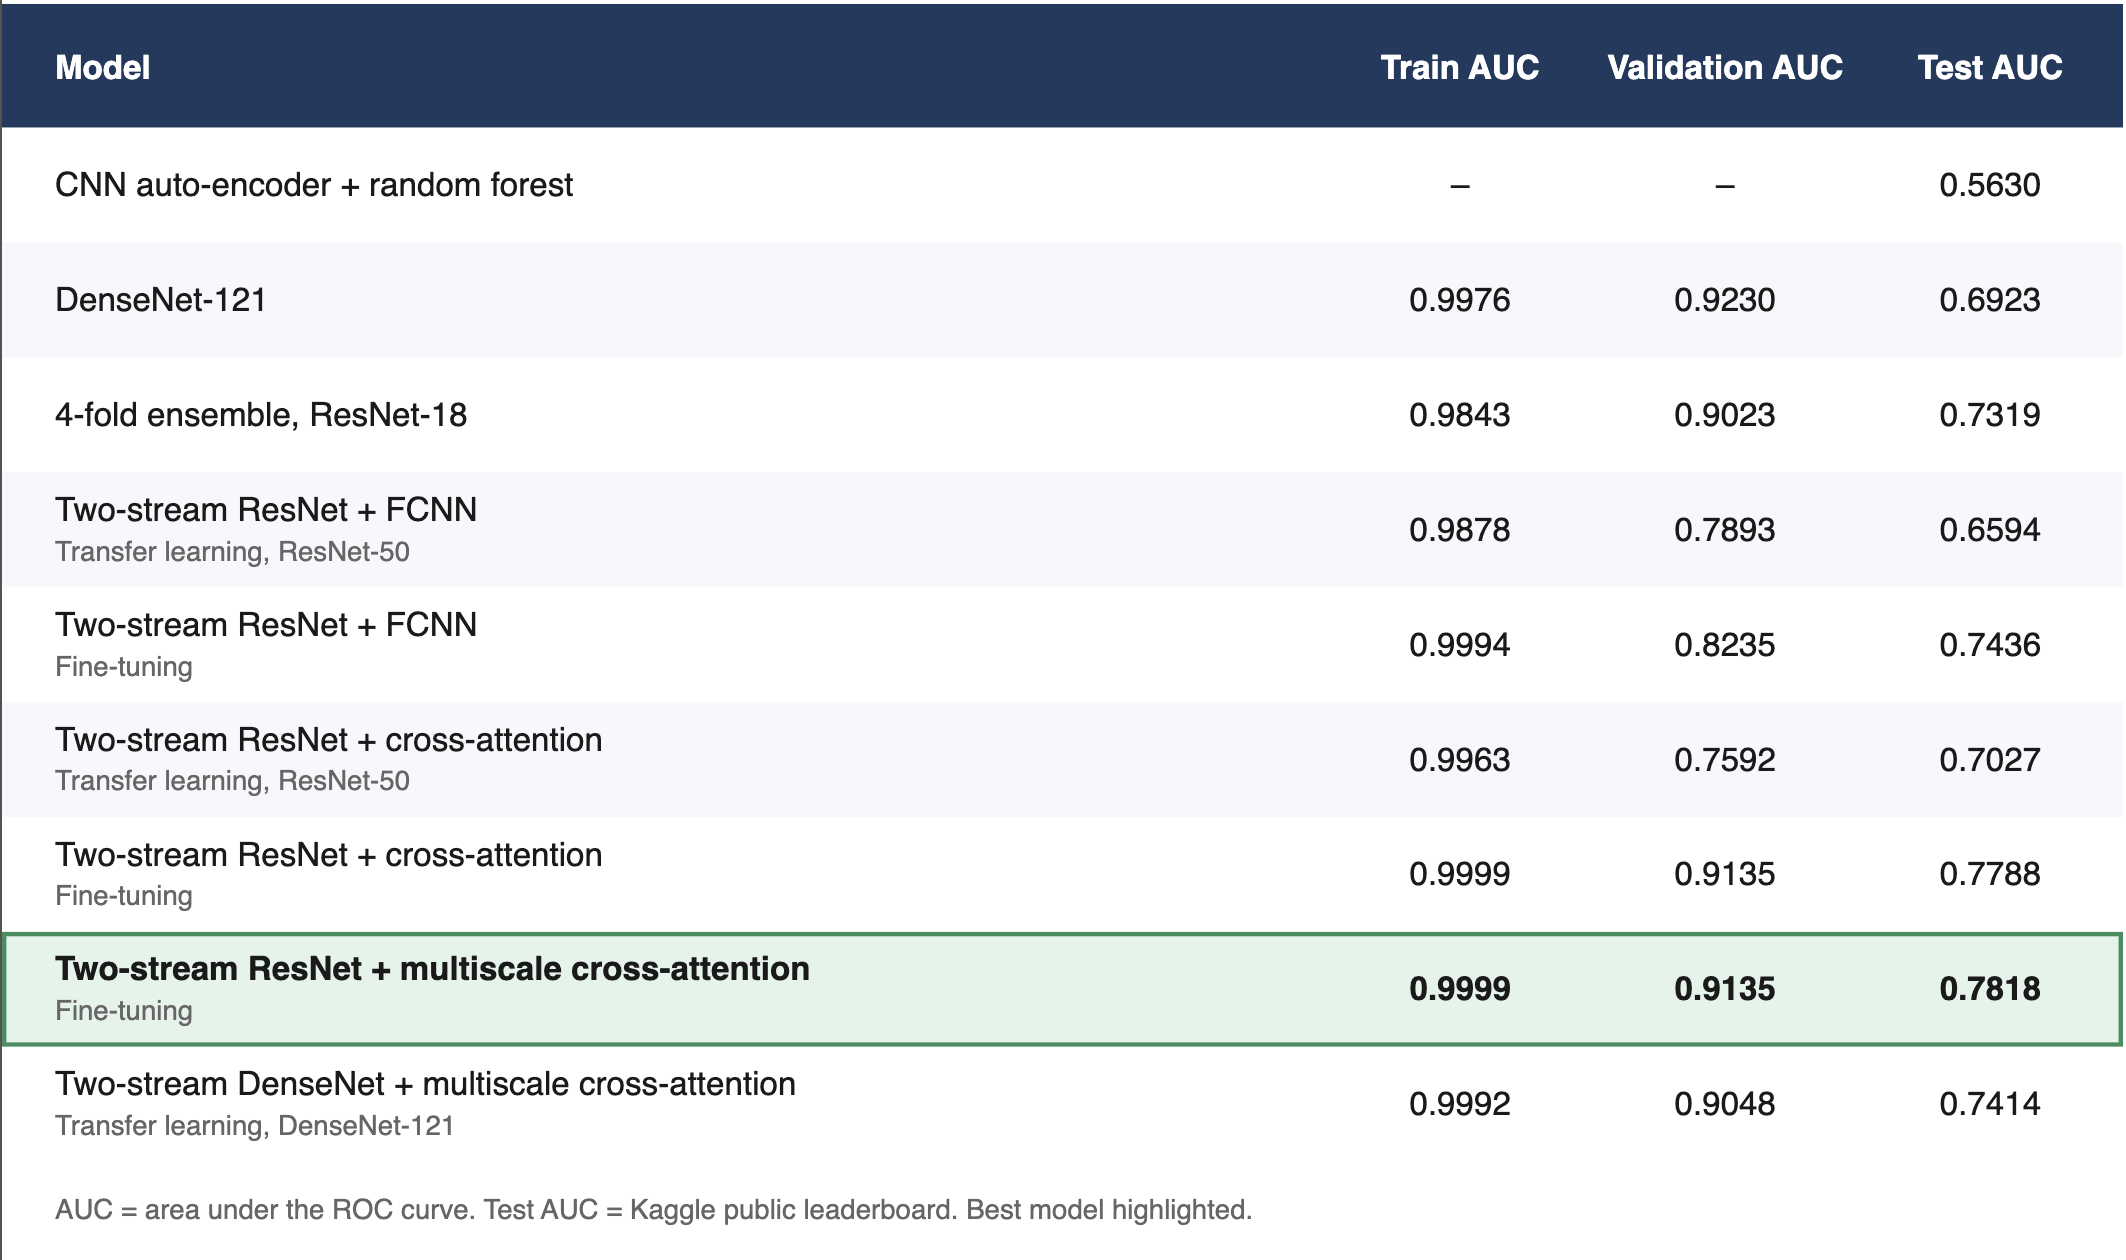The height and width of the screenshot is (1260, 2126).
Task: Click train AUC value 0.9843
Action: 1459,415
